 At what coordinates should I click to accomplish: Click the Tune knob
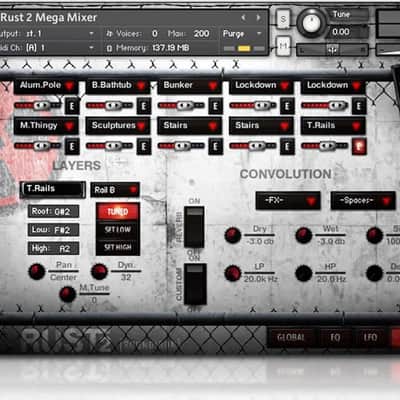311,23
